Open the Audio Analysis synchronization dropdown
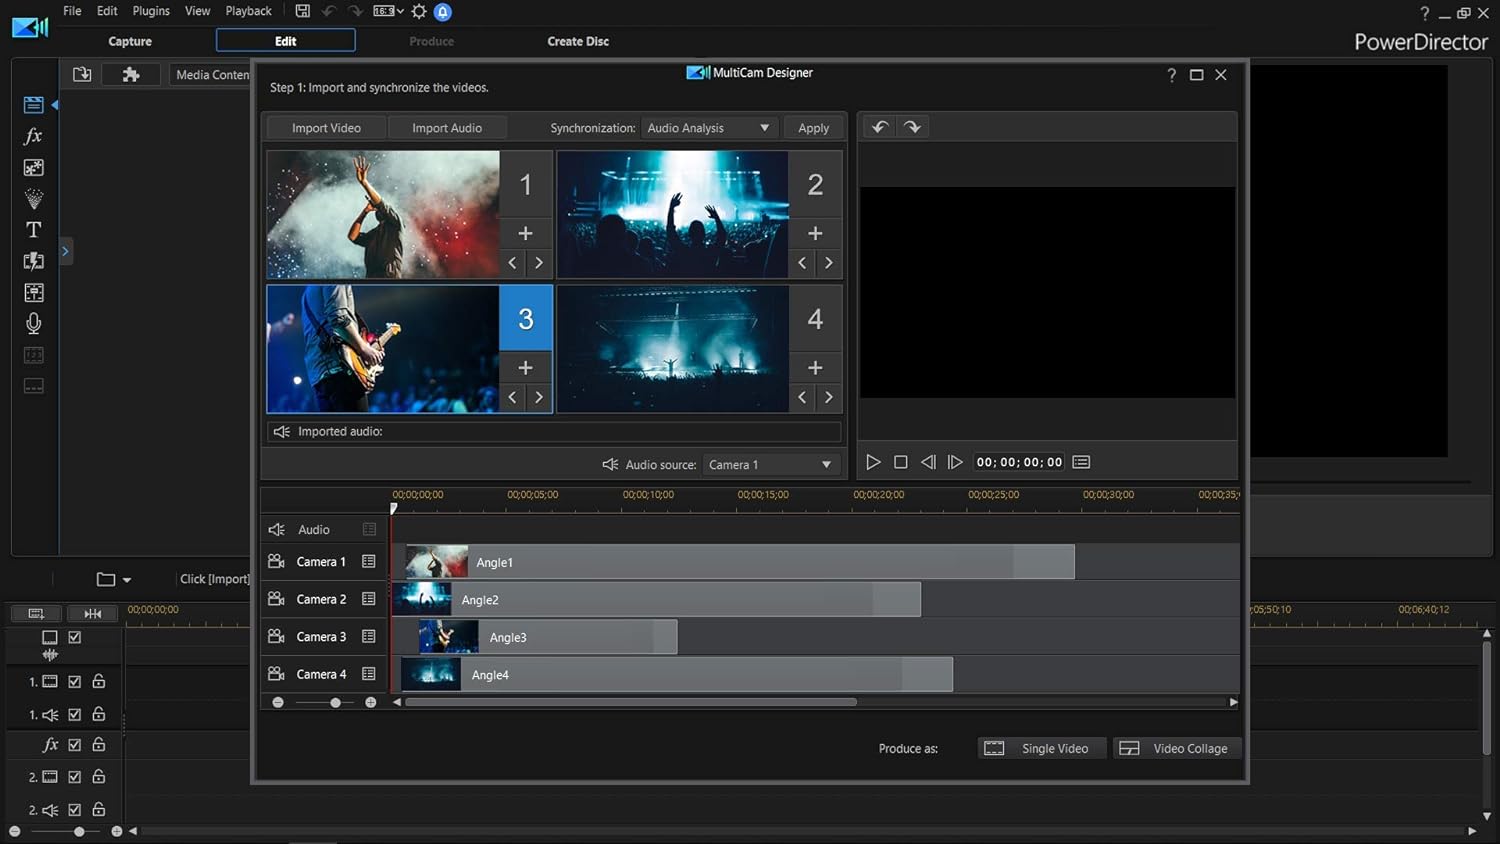Image resolution: width=1500 pixels, height=844 pixels. tap(709, 127)
